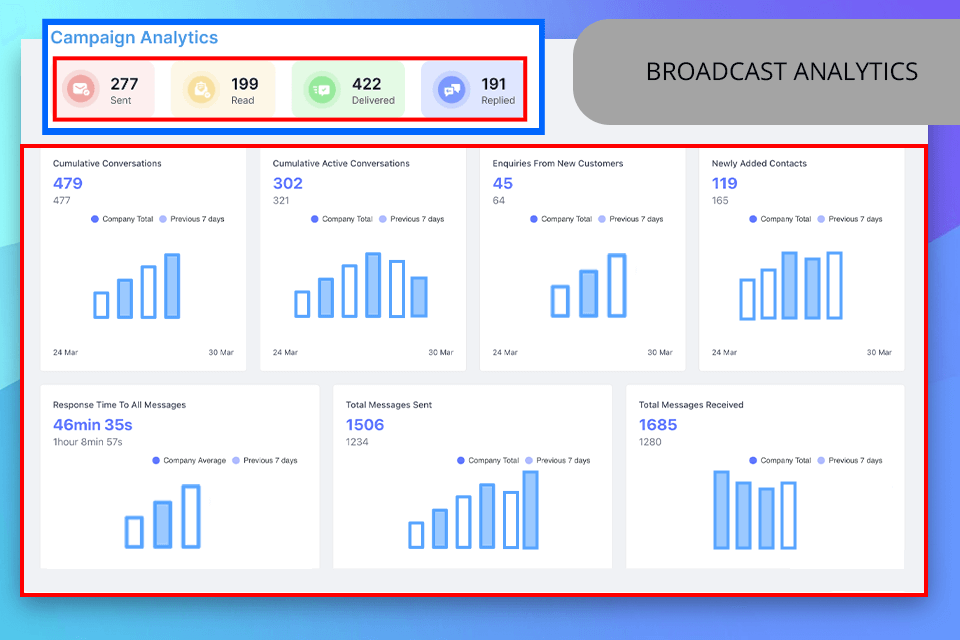
Task: Toggle Previous 7 days legend in Cumulative Conversations
Action: pos(192,219)
